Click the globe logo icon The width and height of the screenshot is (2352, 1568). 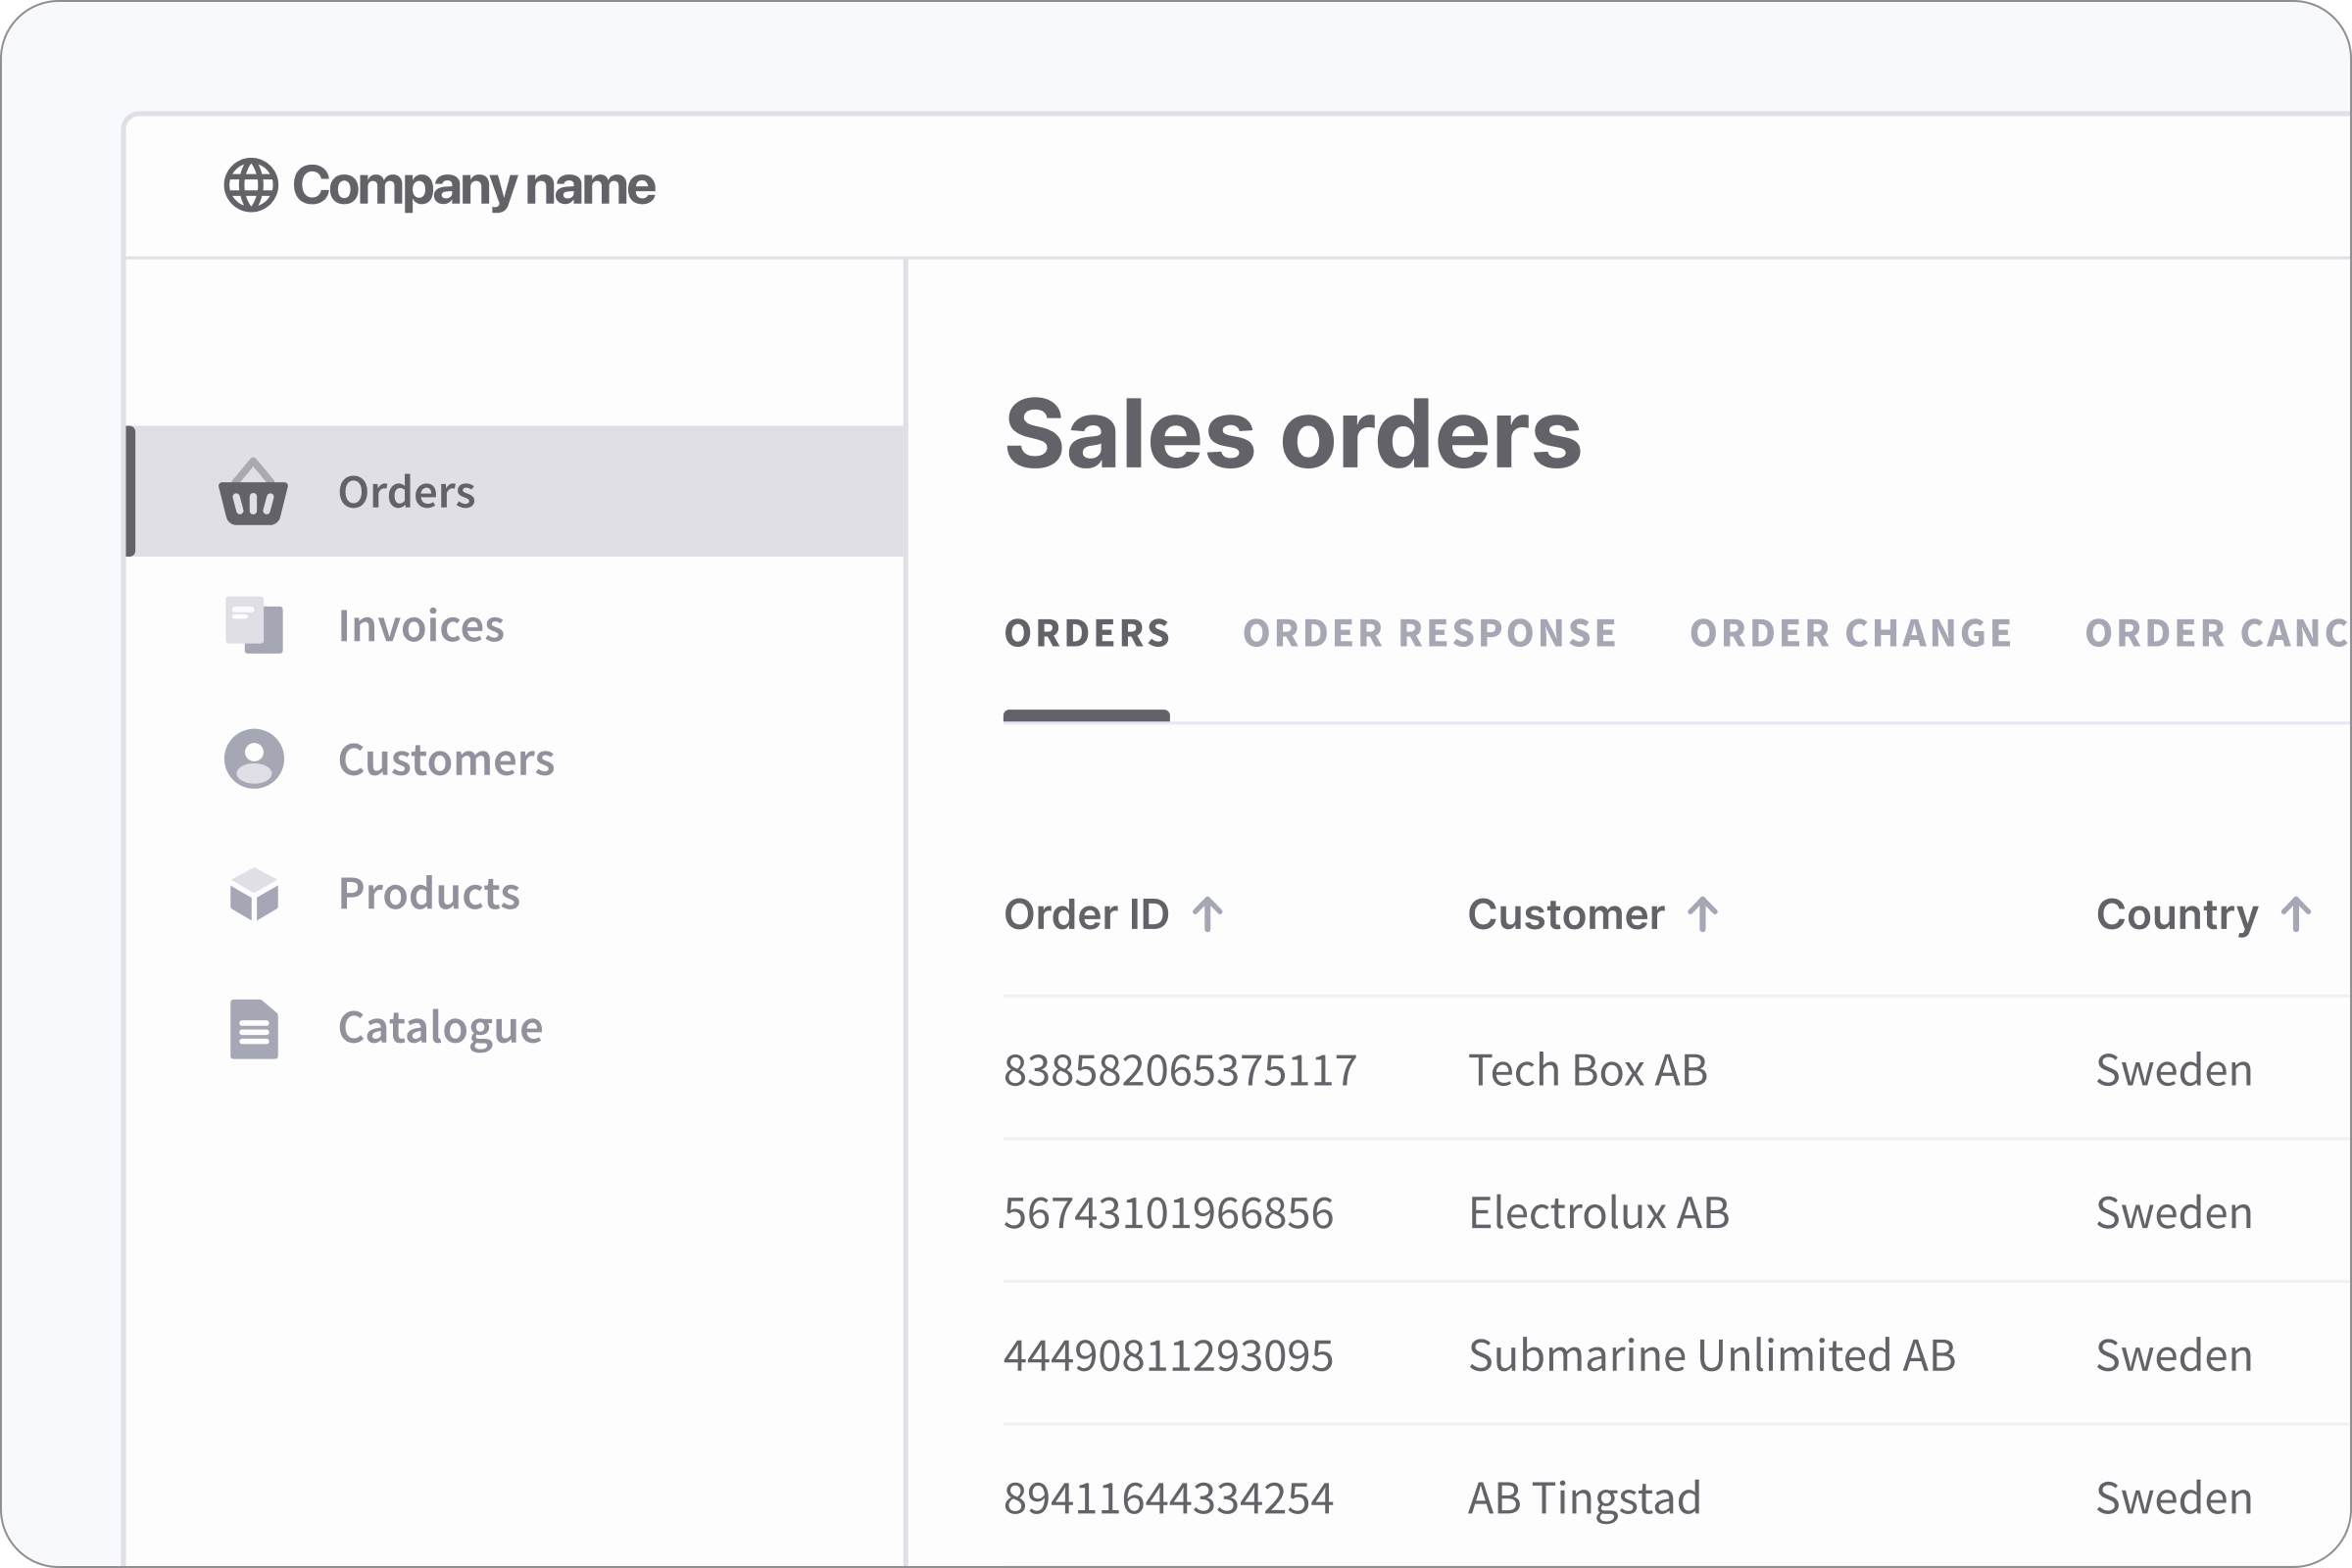click(x=252, y=185)
